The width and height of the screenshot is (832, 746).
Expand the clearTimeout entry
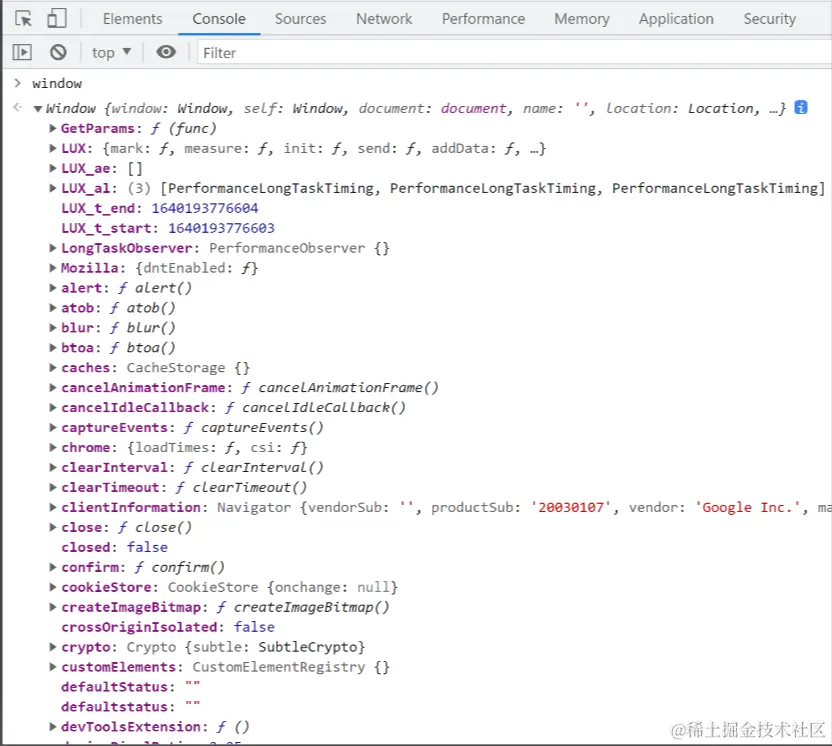53,487
